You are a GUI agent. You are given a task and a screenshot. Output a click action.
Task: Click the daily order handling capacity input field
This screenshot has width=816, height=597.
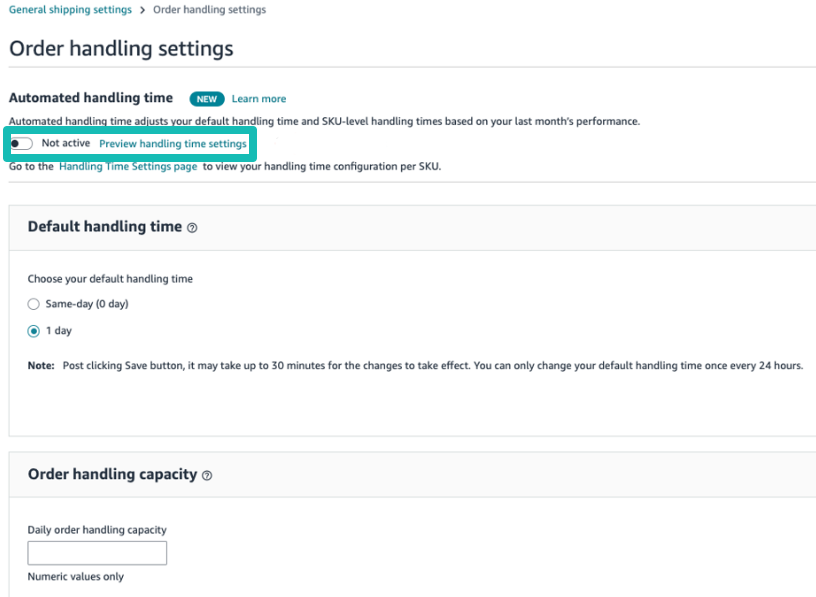click(x=96, y=552)
